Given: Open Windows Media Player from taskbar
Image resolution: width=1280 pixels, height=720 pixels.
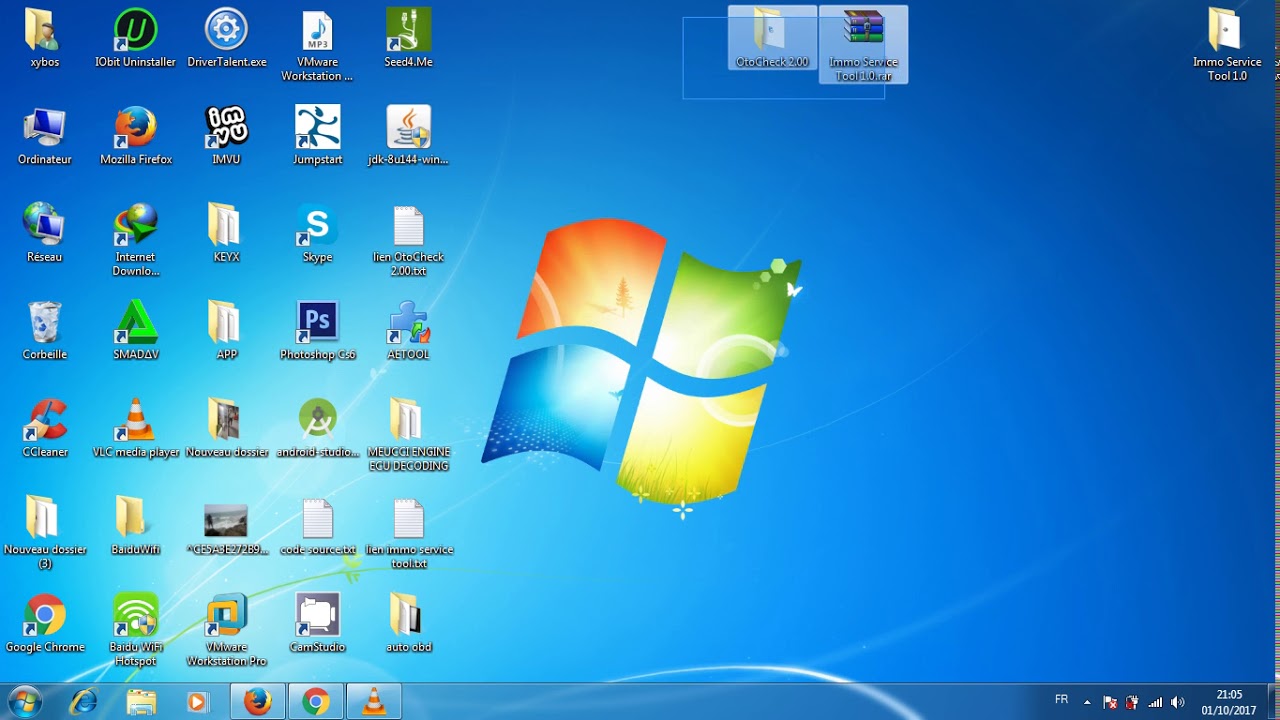Looking at the screenshot, I should (x=198, y=702).
